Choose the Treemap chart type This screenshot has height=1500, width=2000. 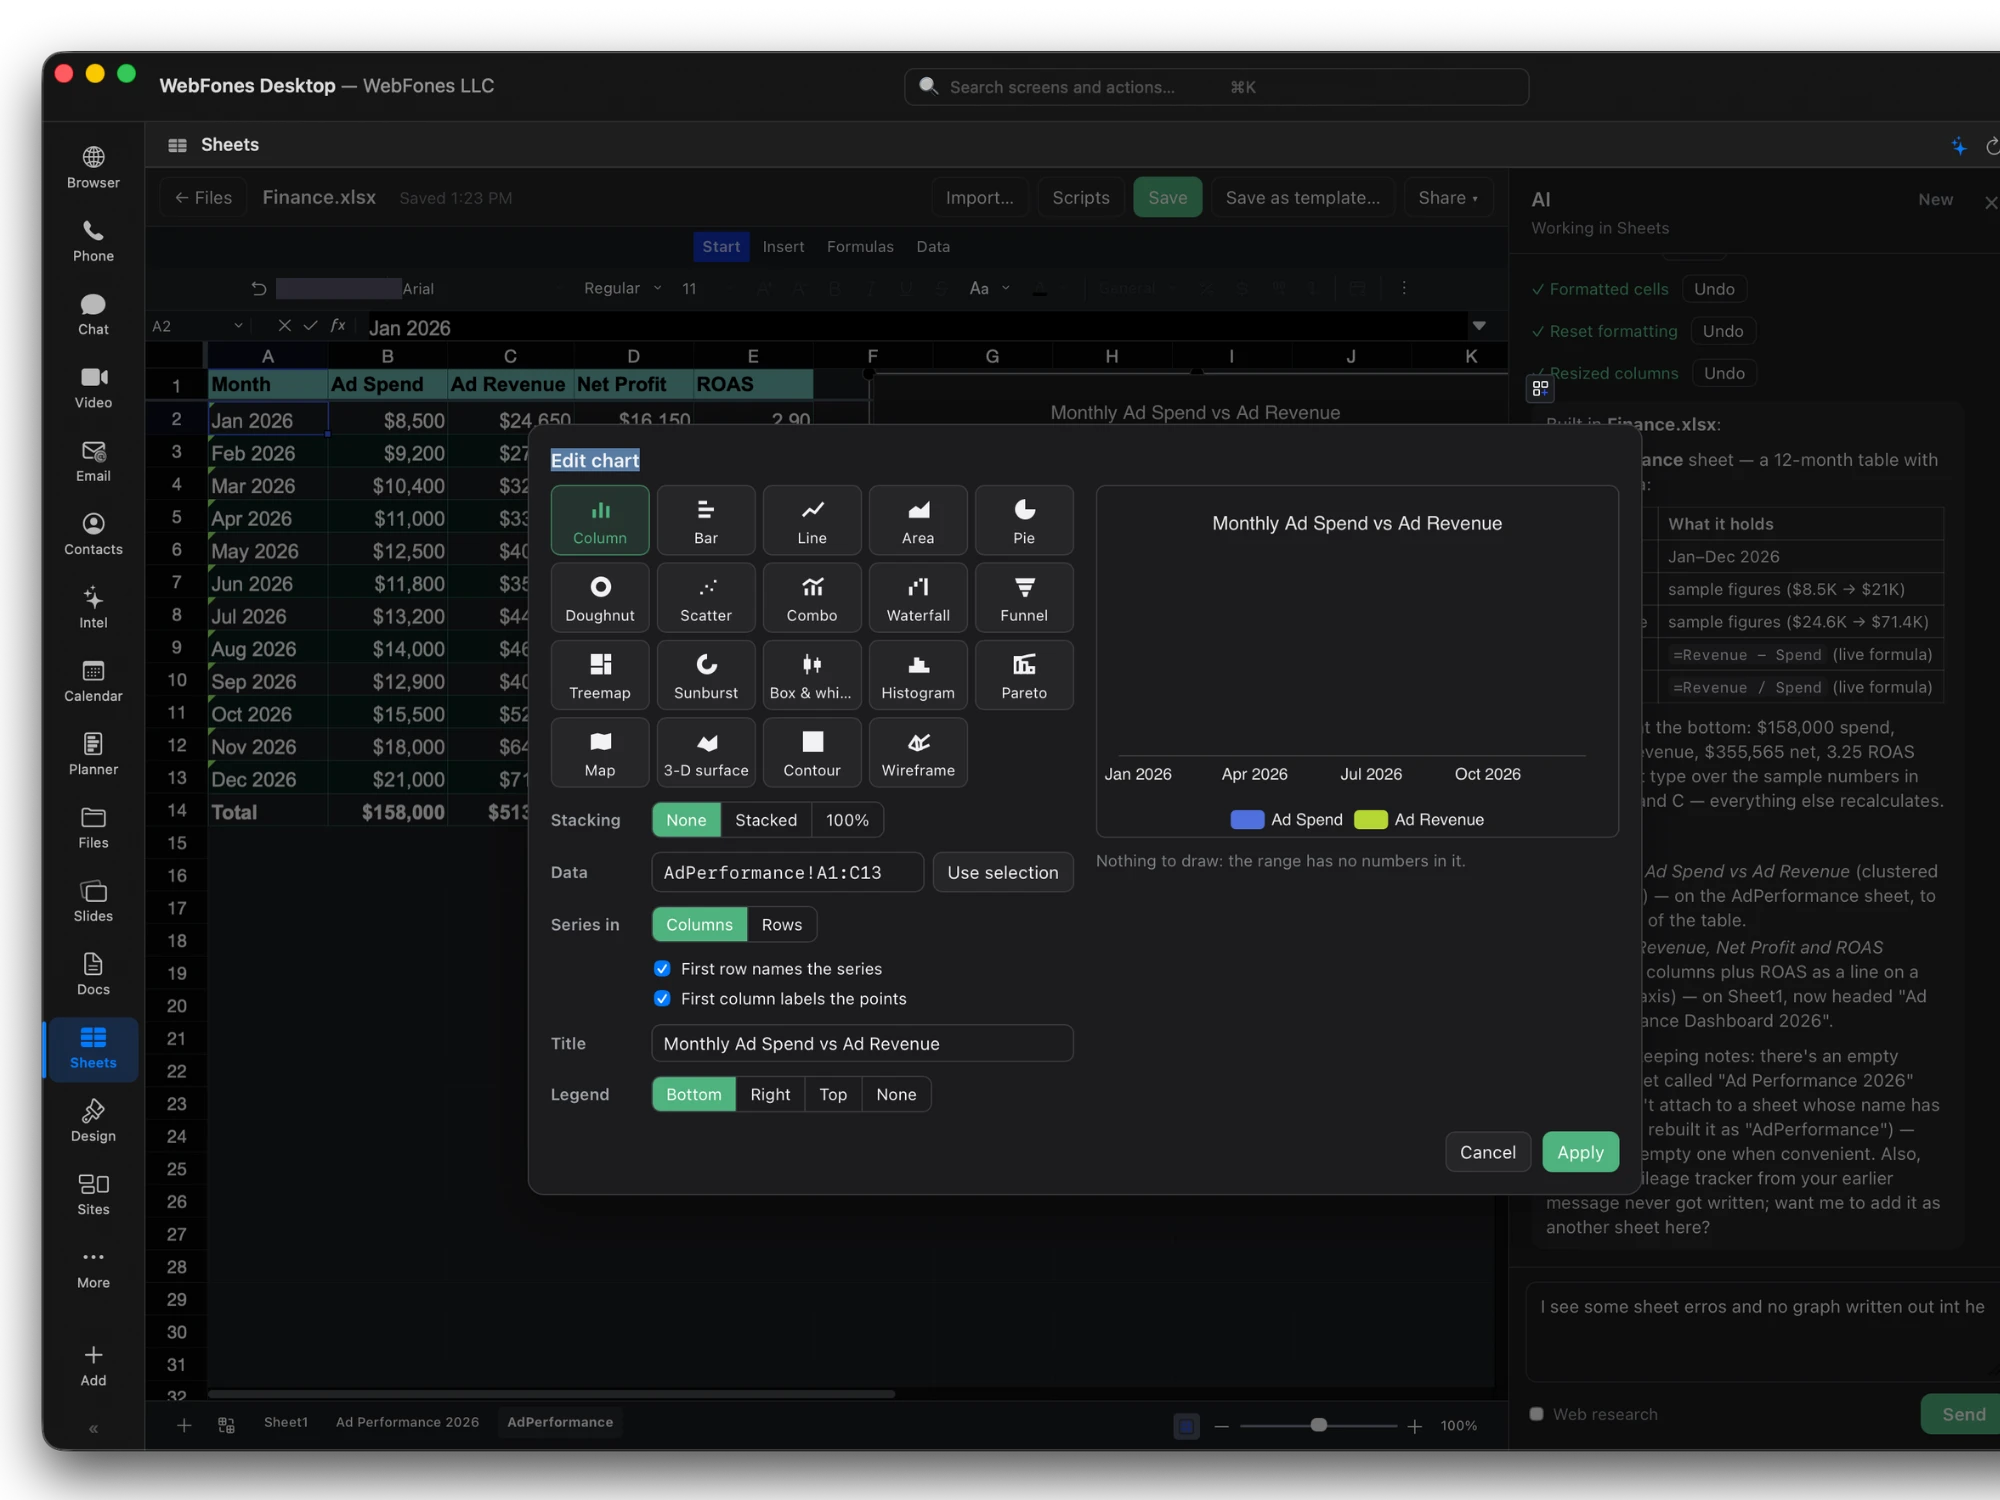tap(599, 675)
